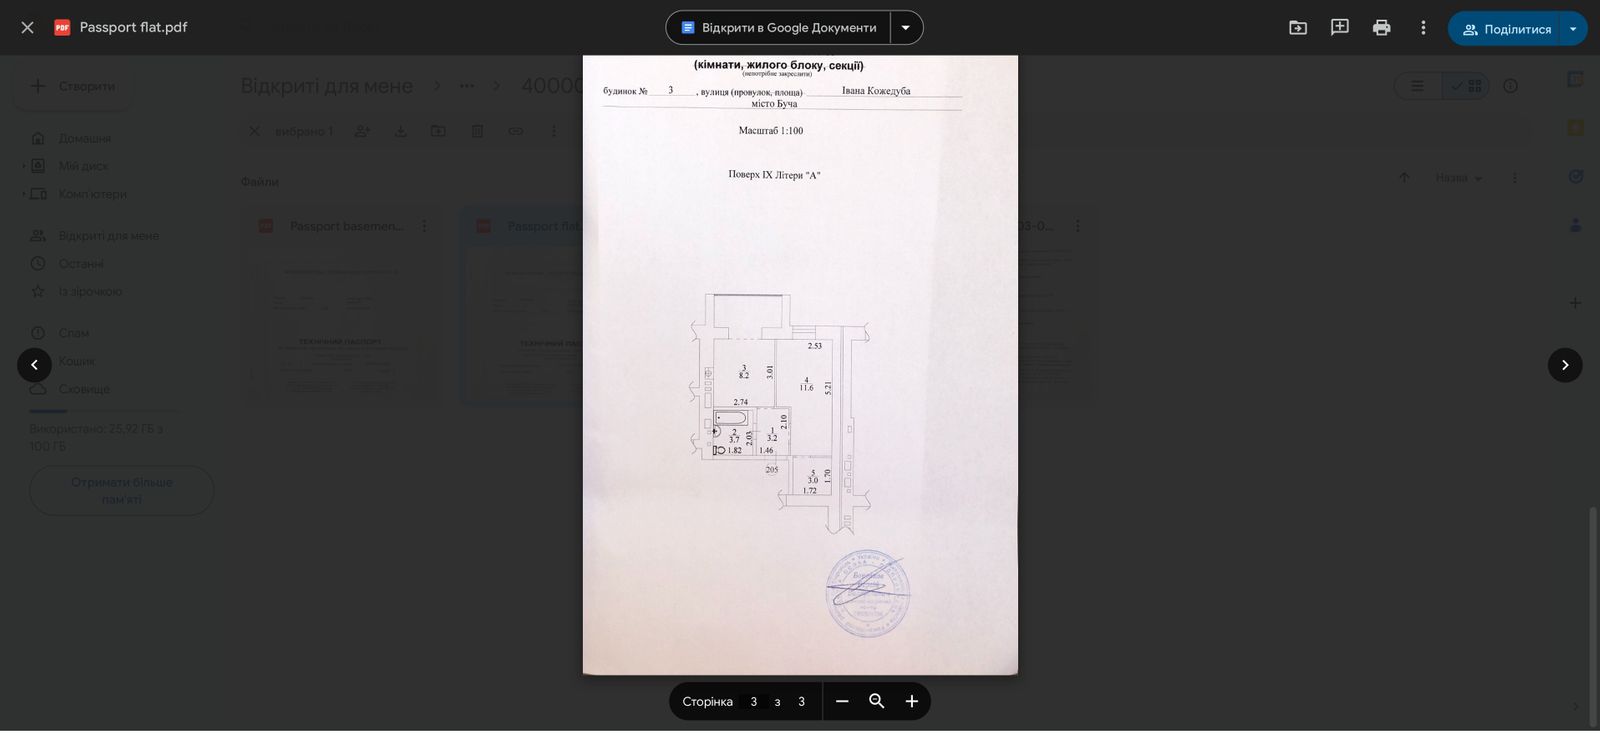Move the selected file to folder
Image resolution: width=1600 pixels, height=752 pixels.
coord(439,131)
